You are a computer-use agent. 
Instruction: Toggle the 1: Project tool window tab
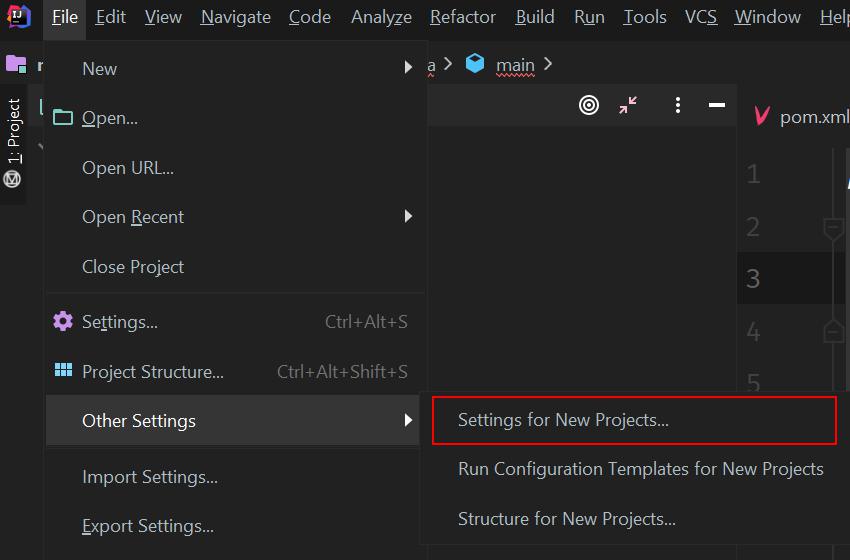[14, 132]
